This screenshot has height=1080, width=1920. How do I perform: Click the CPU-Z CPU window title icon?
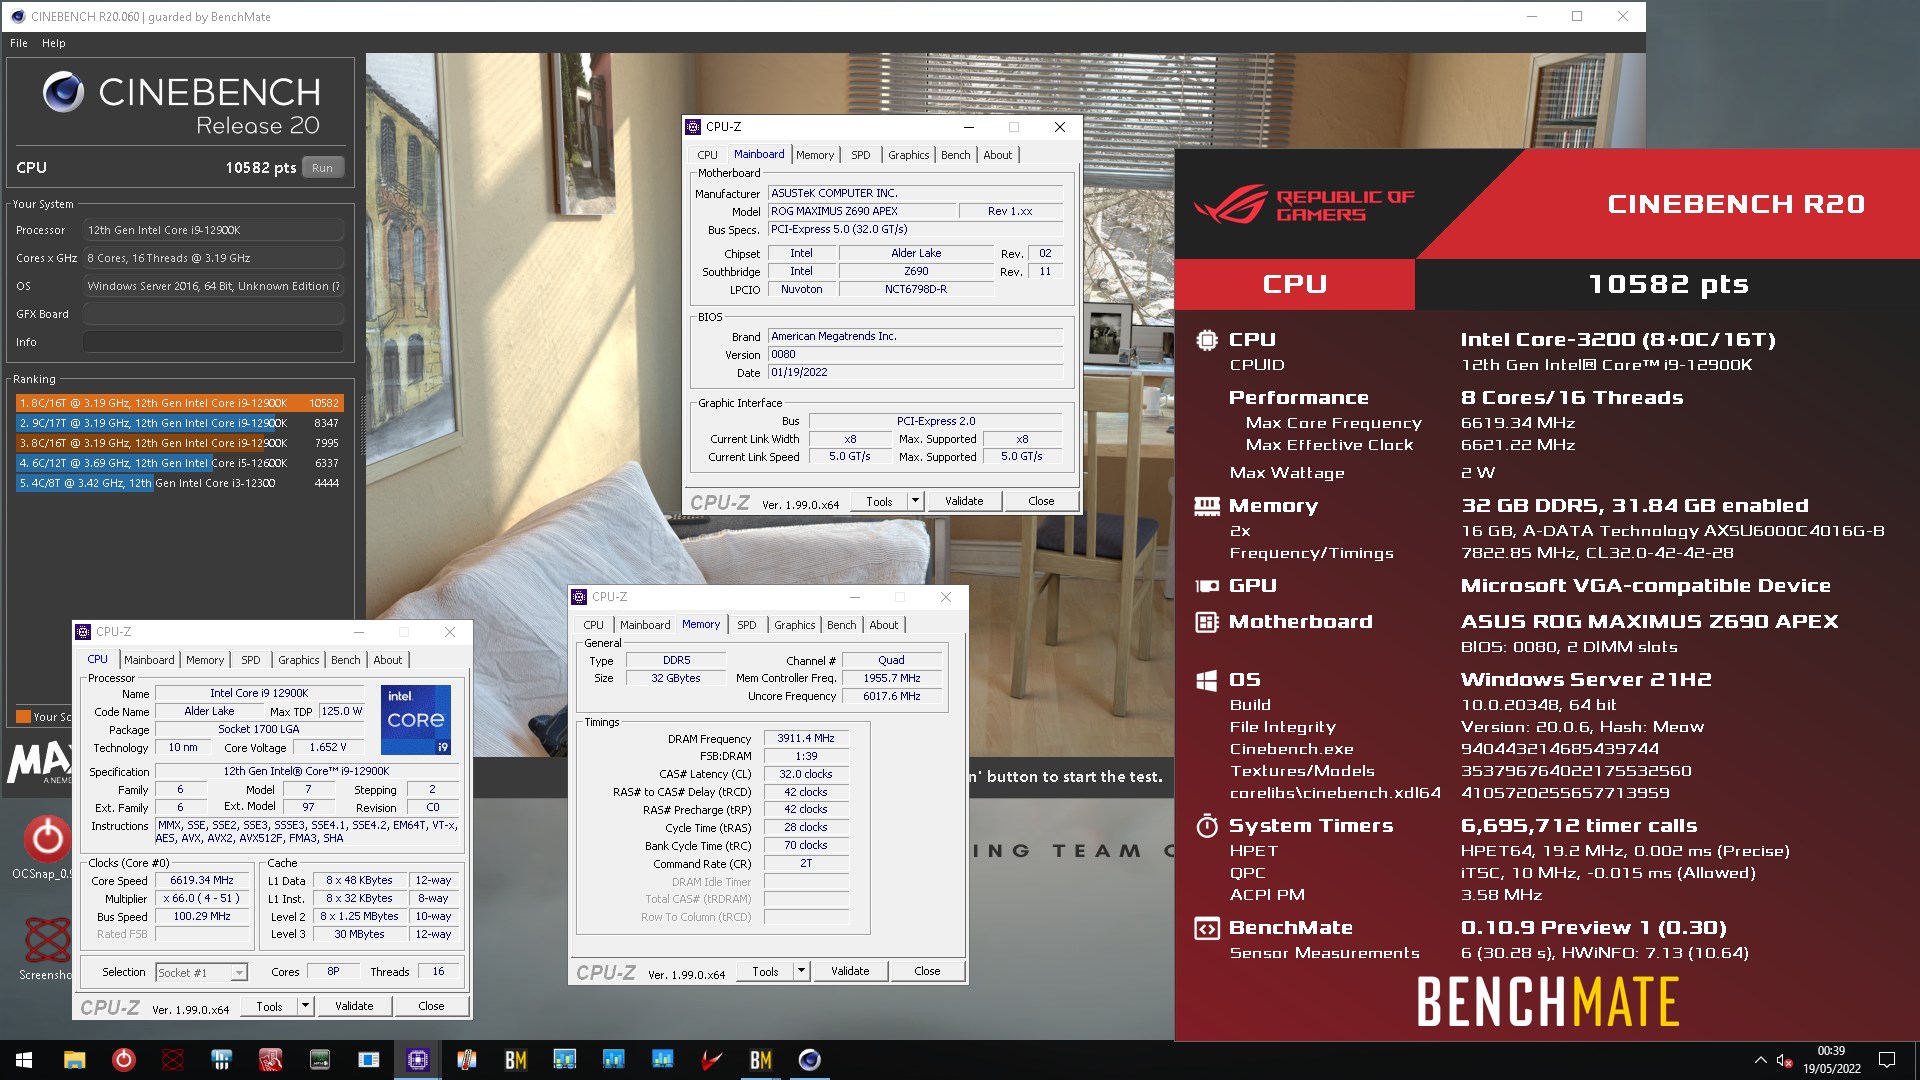[83, 632]
